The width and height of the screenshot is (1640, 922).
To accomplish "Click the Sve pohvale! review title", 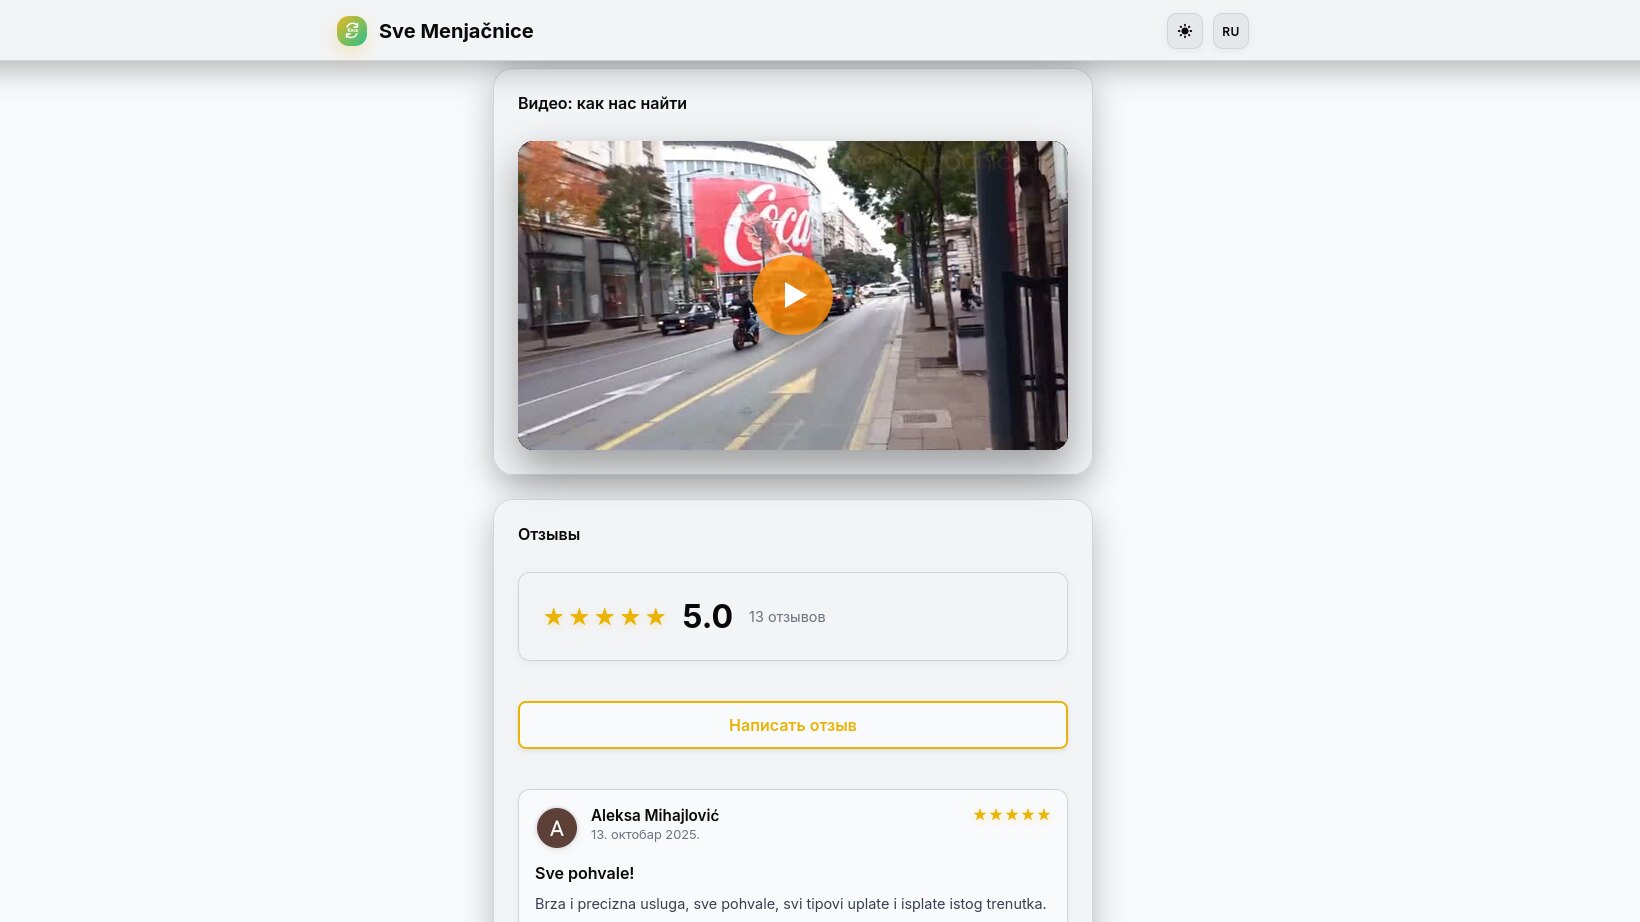I will tap(585, 873).
